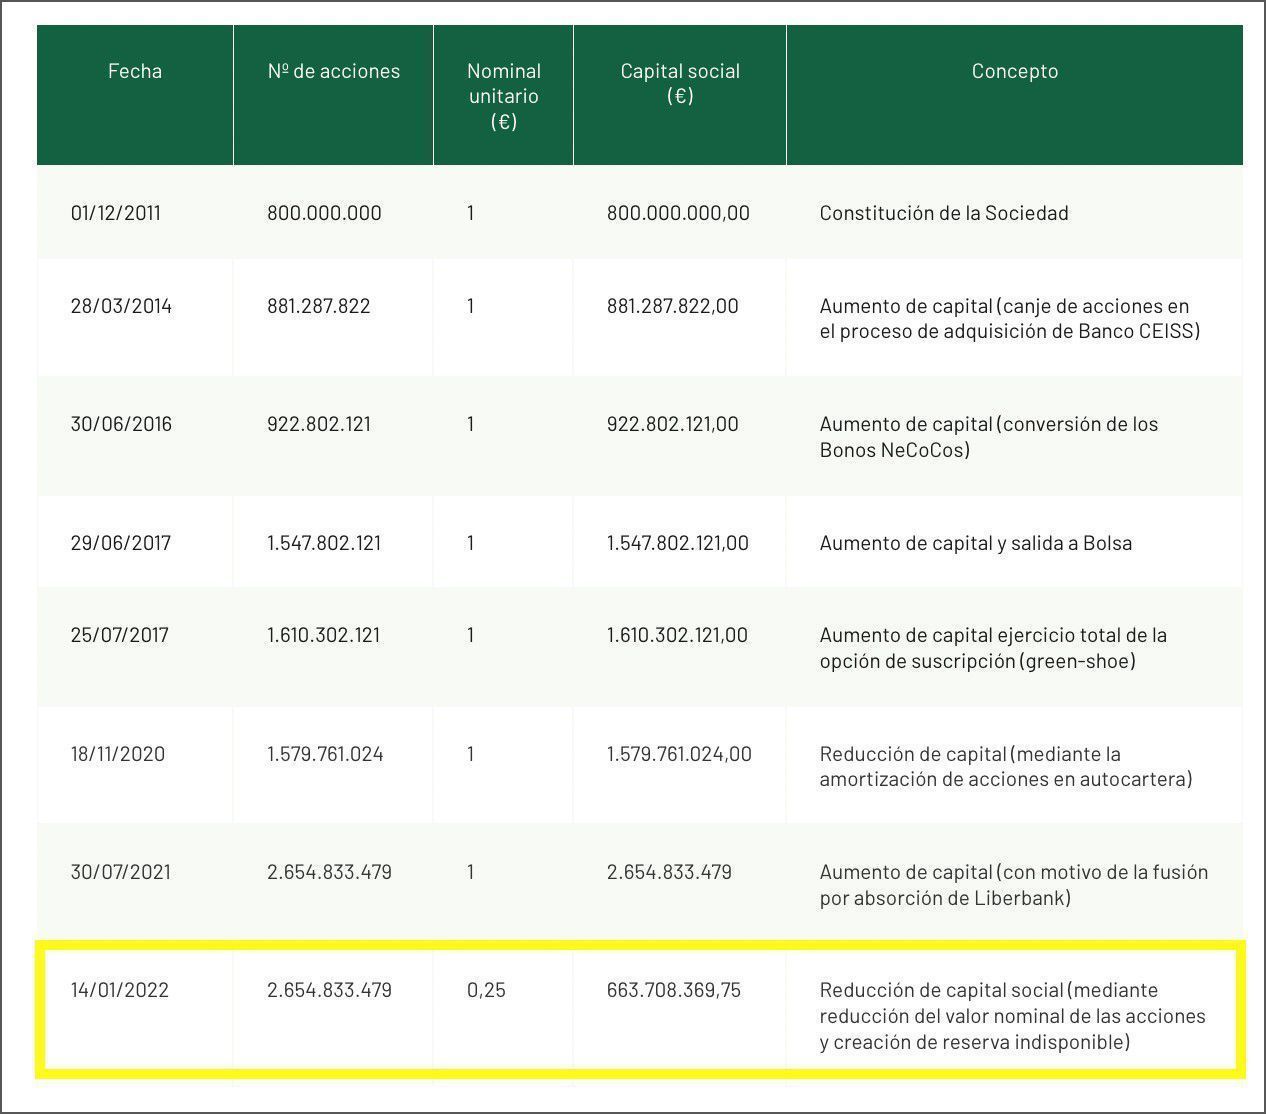Image resolution: width=1266 pixels, height=1114 pixels.
Task: Click the date 25/07/2017
Action: (x=119, y=635)
